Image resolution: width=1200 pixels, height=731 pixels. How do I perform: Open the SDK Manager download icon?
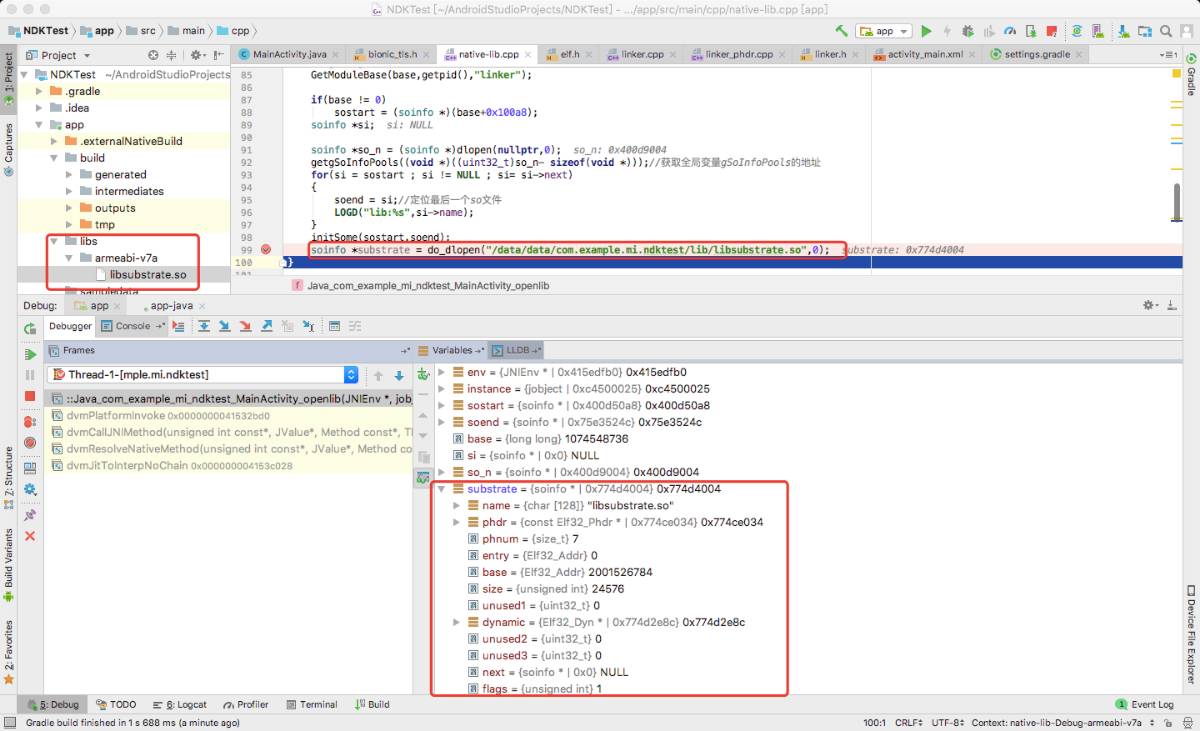[x=1126, y=31]
